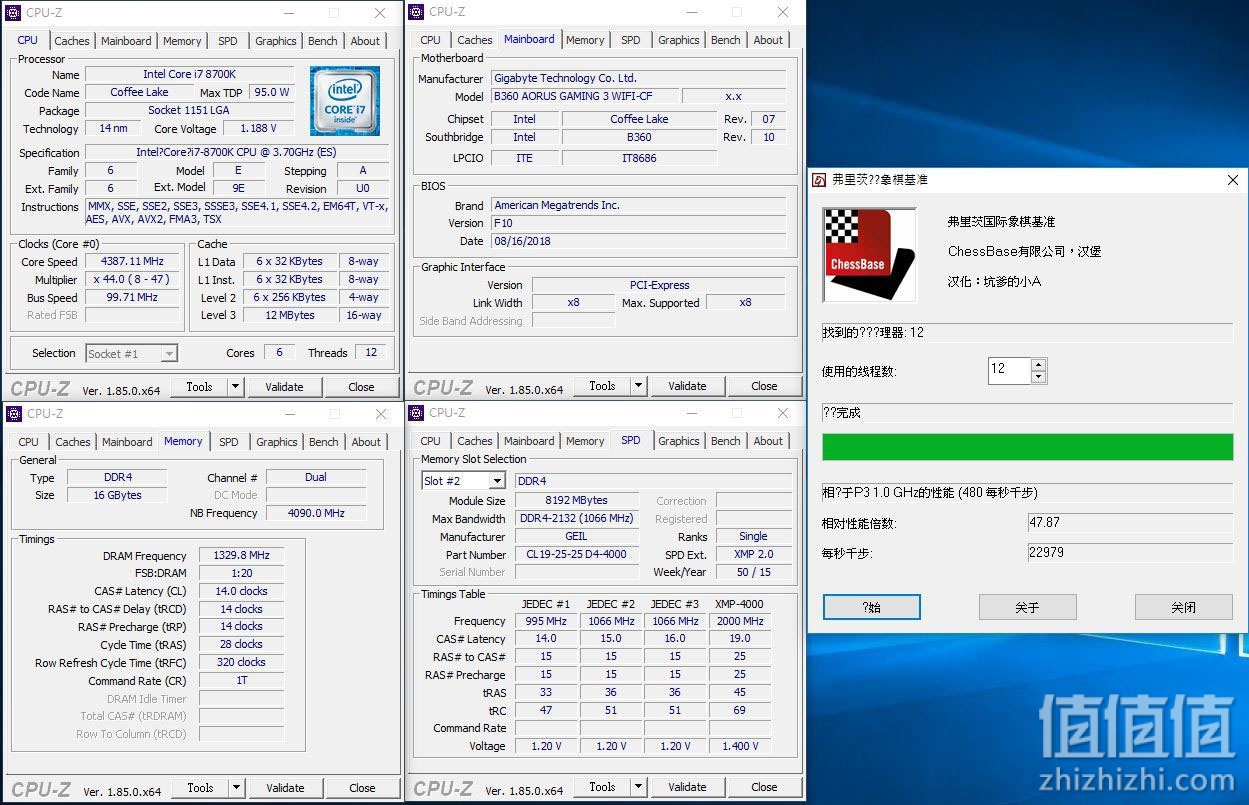Open the Bench tab in the CPU window
The width and height of the screenshot is (1249, 805).
(x=323, y=41)
